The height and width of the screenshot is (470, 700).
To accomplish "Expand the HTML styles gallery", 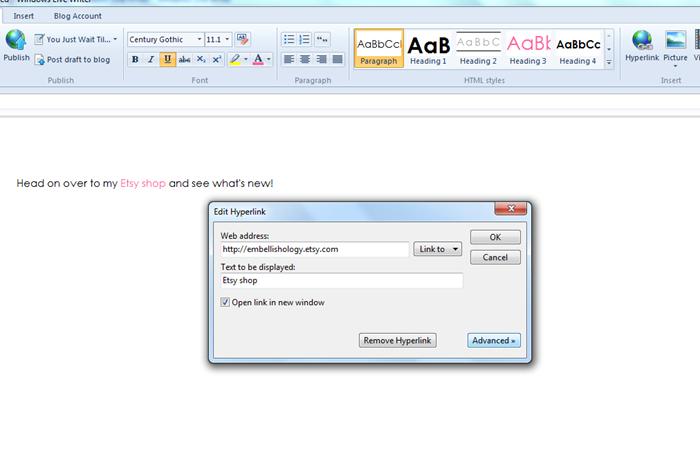I will 609,62.
